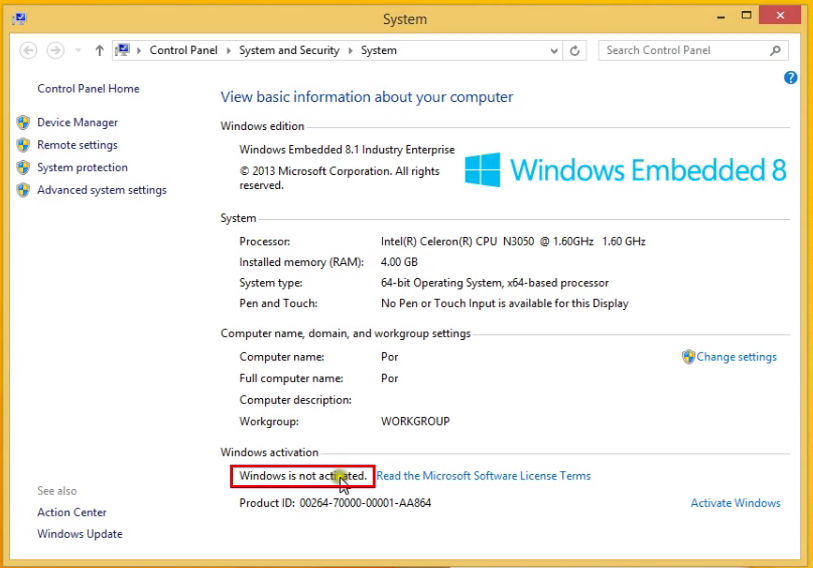Maximize the System window
Viewport: 813px width, 568px height.
[x=746, y=16]
